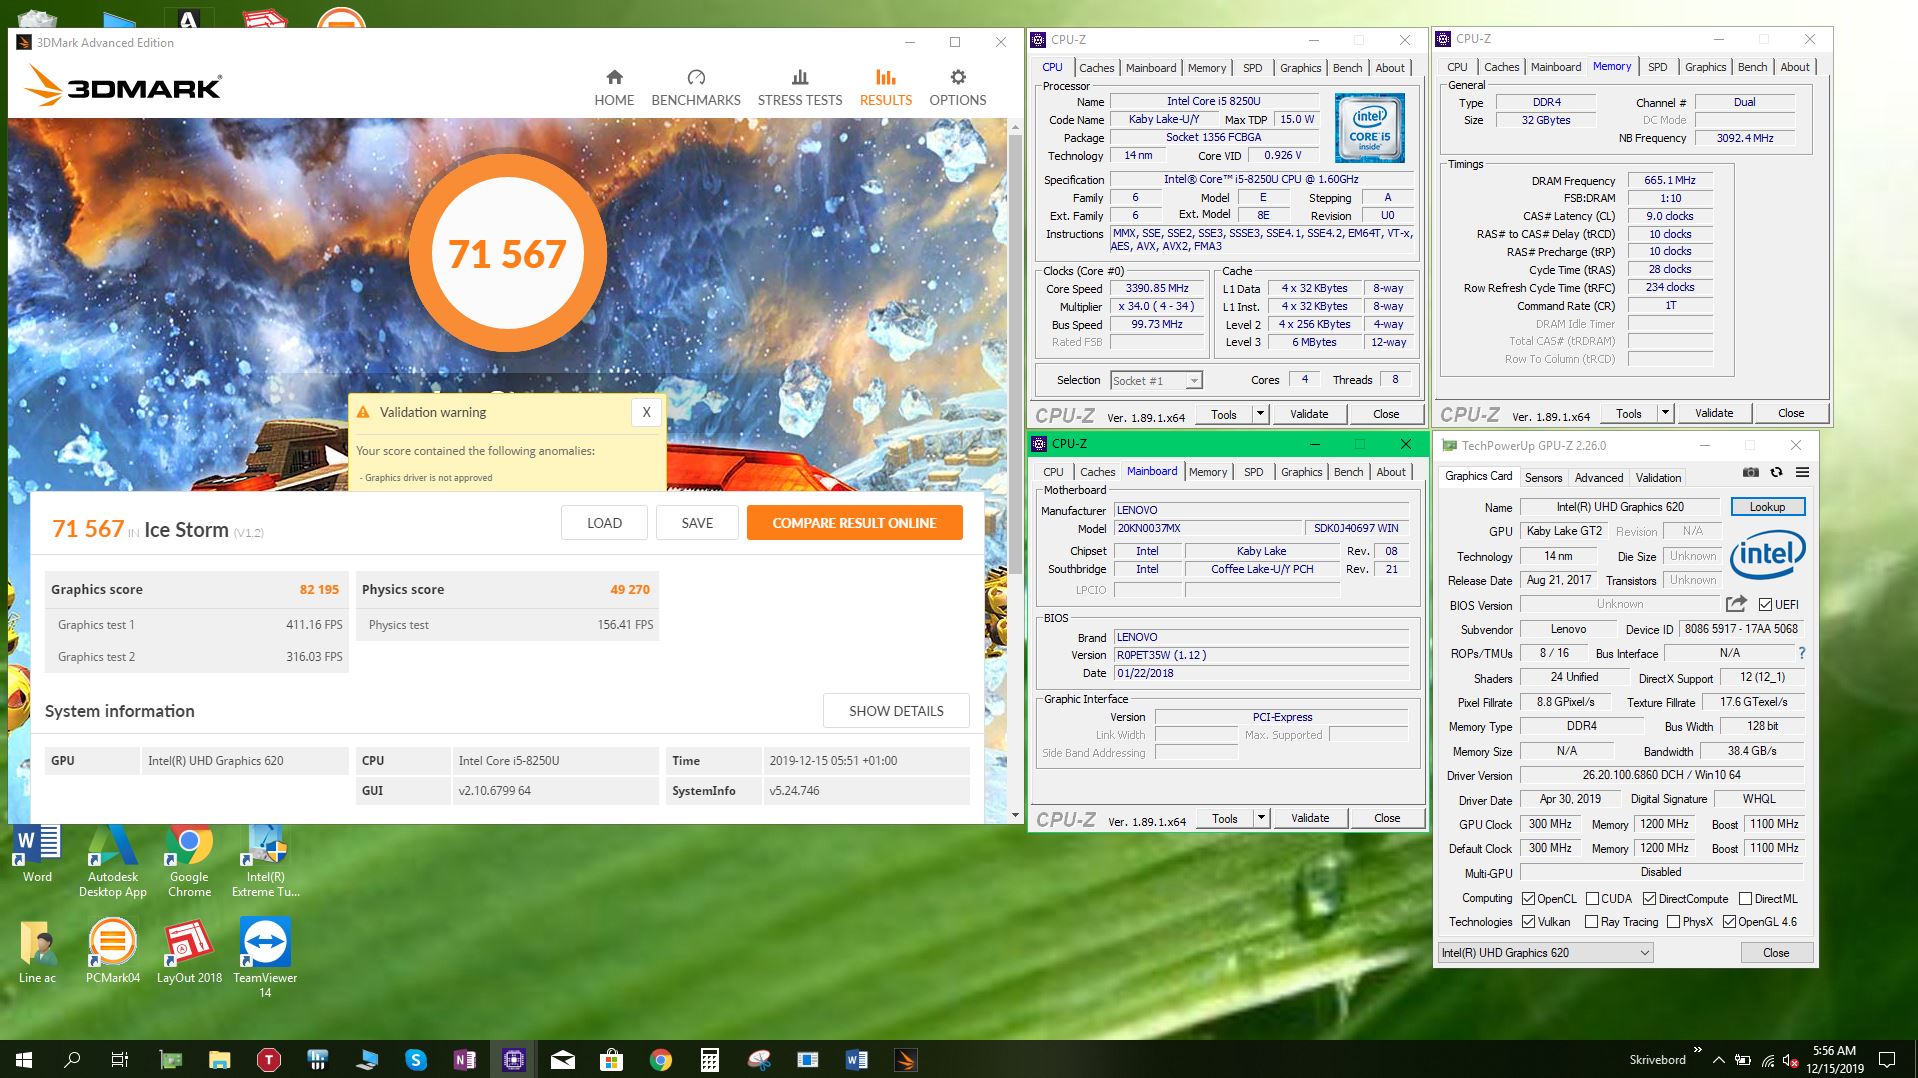
Task: Close GPU-Z with bottom Close button
Action: (1776, 953)
